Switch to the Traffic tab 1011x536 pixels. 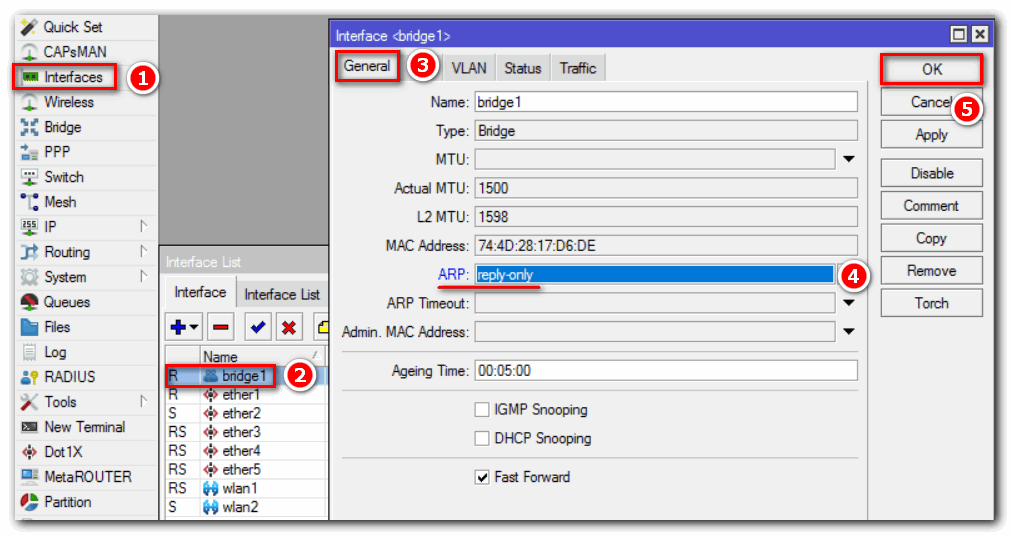(577, 68)
